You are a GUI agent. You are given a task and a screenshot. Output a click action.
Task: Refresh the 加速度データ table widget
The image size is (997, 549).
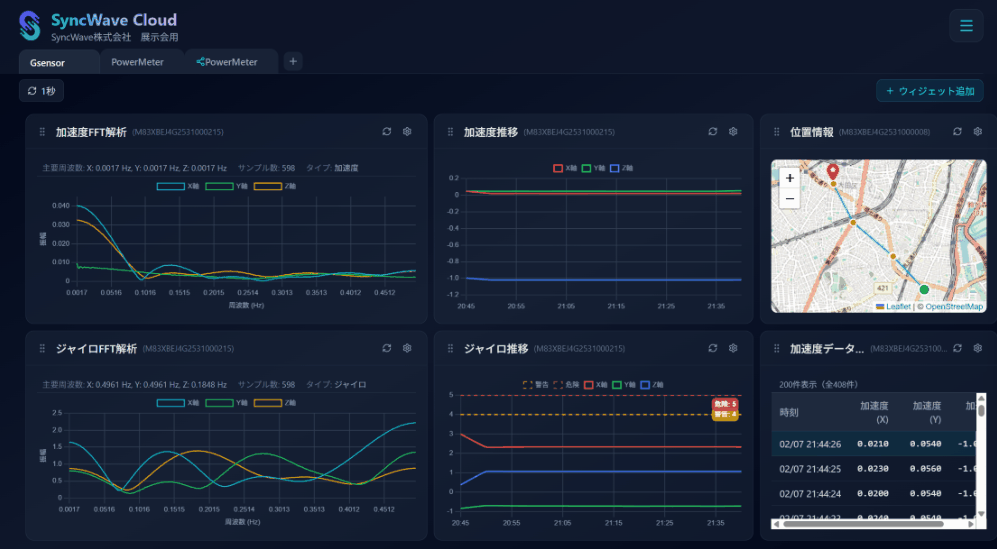click(957, 349)
